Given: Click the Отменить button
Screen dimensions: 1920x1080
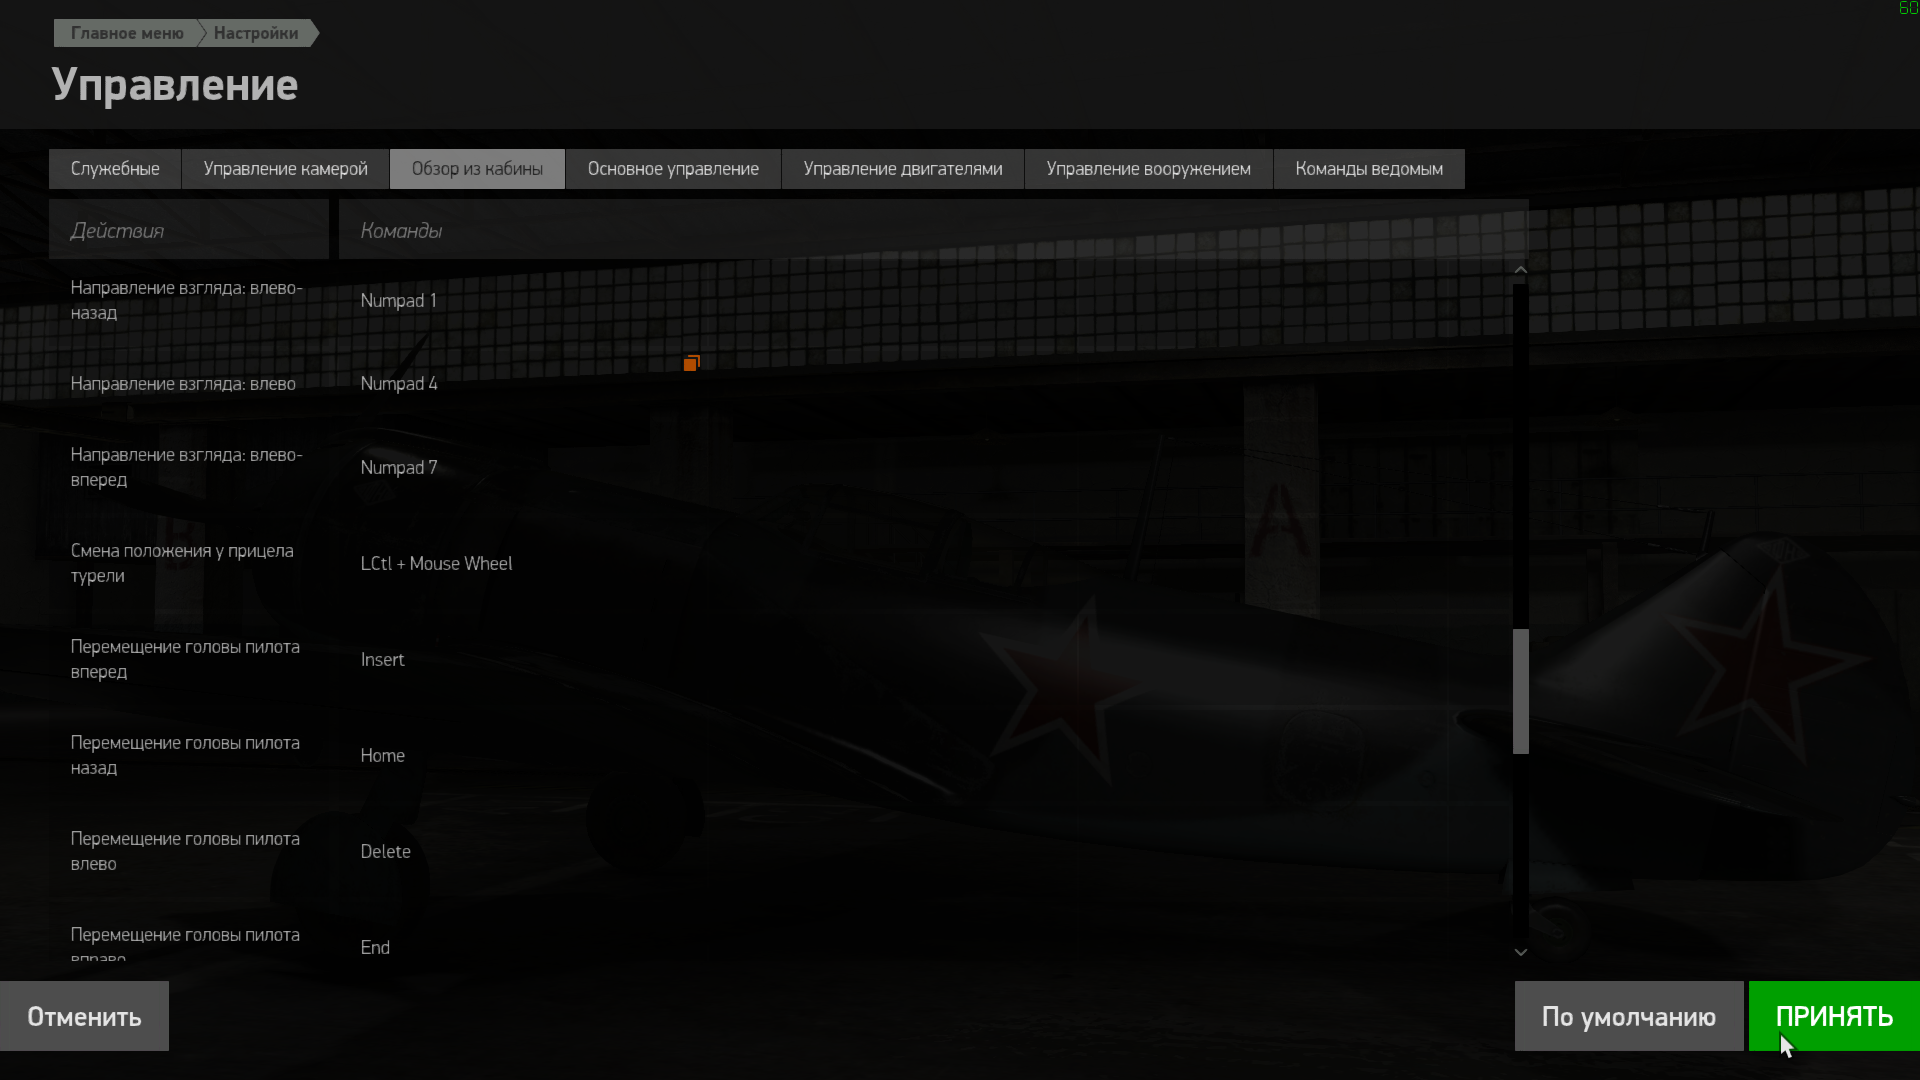Looking at the screenshot, I should [84, 1016].
